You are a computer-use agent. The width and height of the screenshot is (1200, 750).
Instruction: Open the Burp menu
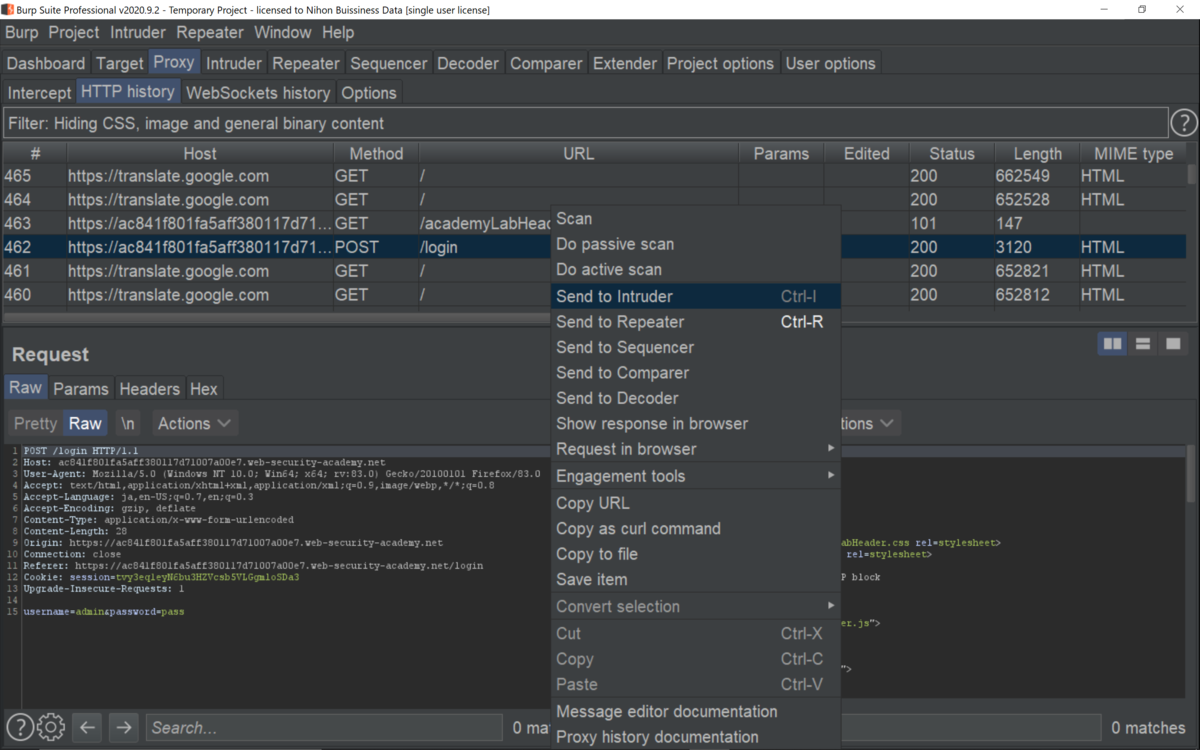[x=21, y=32]
